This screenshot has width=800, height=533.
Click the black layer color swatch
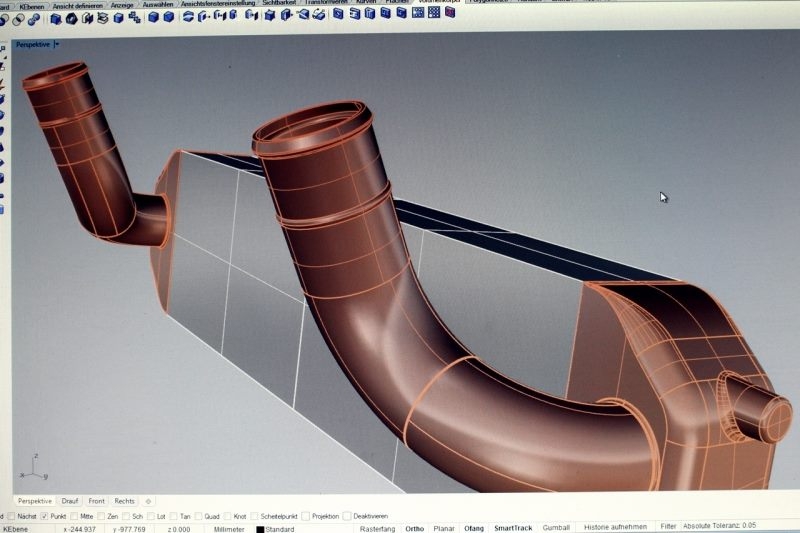point(260,528)
